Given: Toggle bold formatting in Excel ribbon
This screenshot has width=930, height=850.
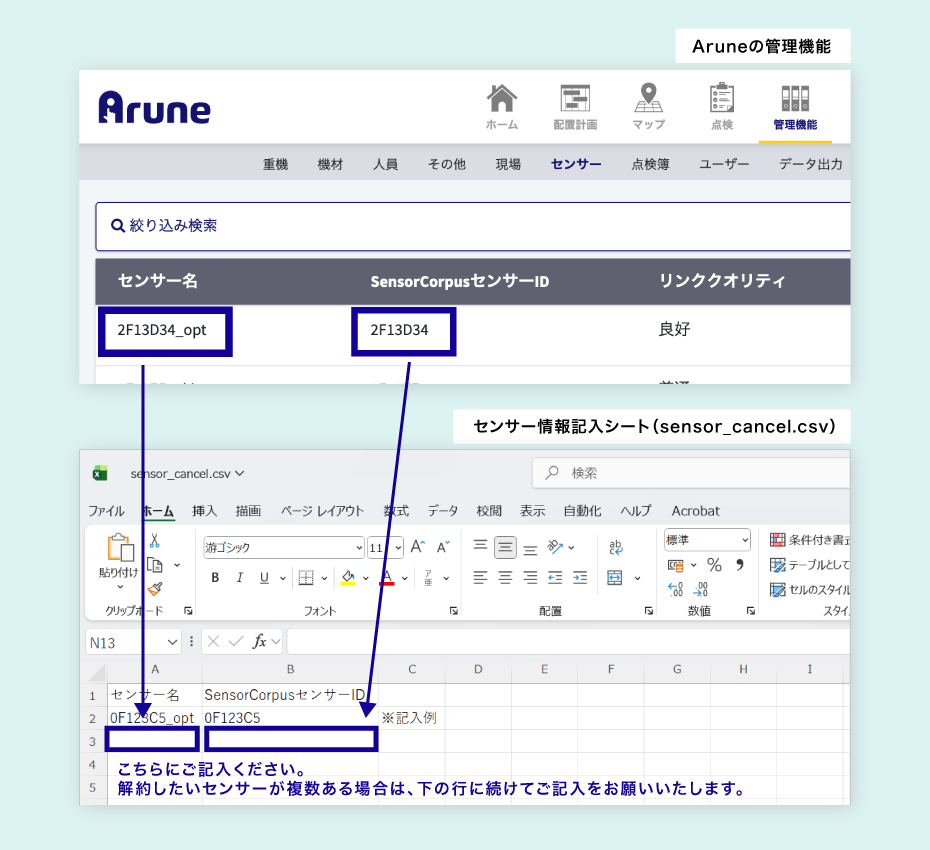Looking at the screenshot, I should coord(215,578).
